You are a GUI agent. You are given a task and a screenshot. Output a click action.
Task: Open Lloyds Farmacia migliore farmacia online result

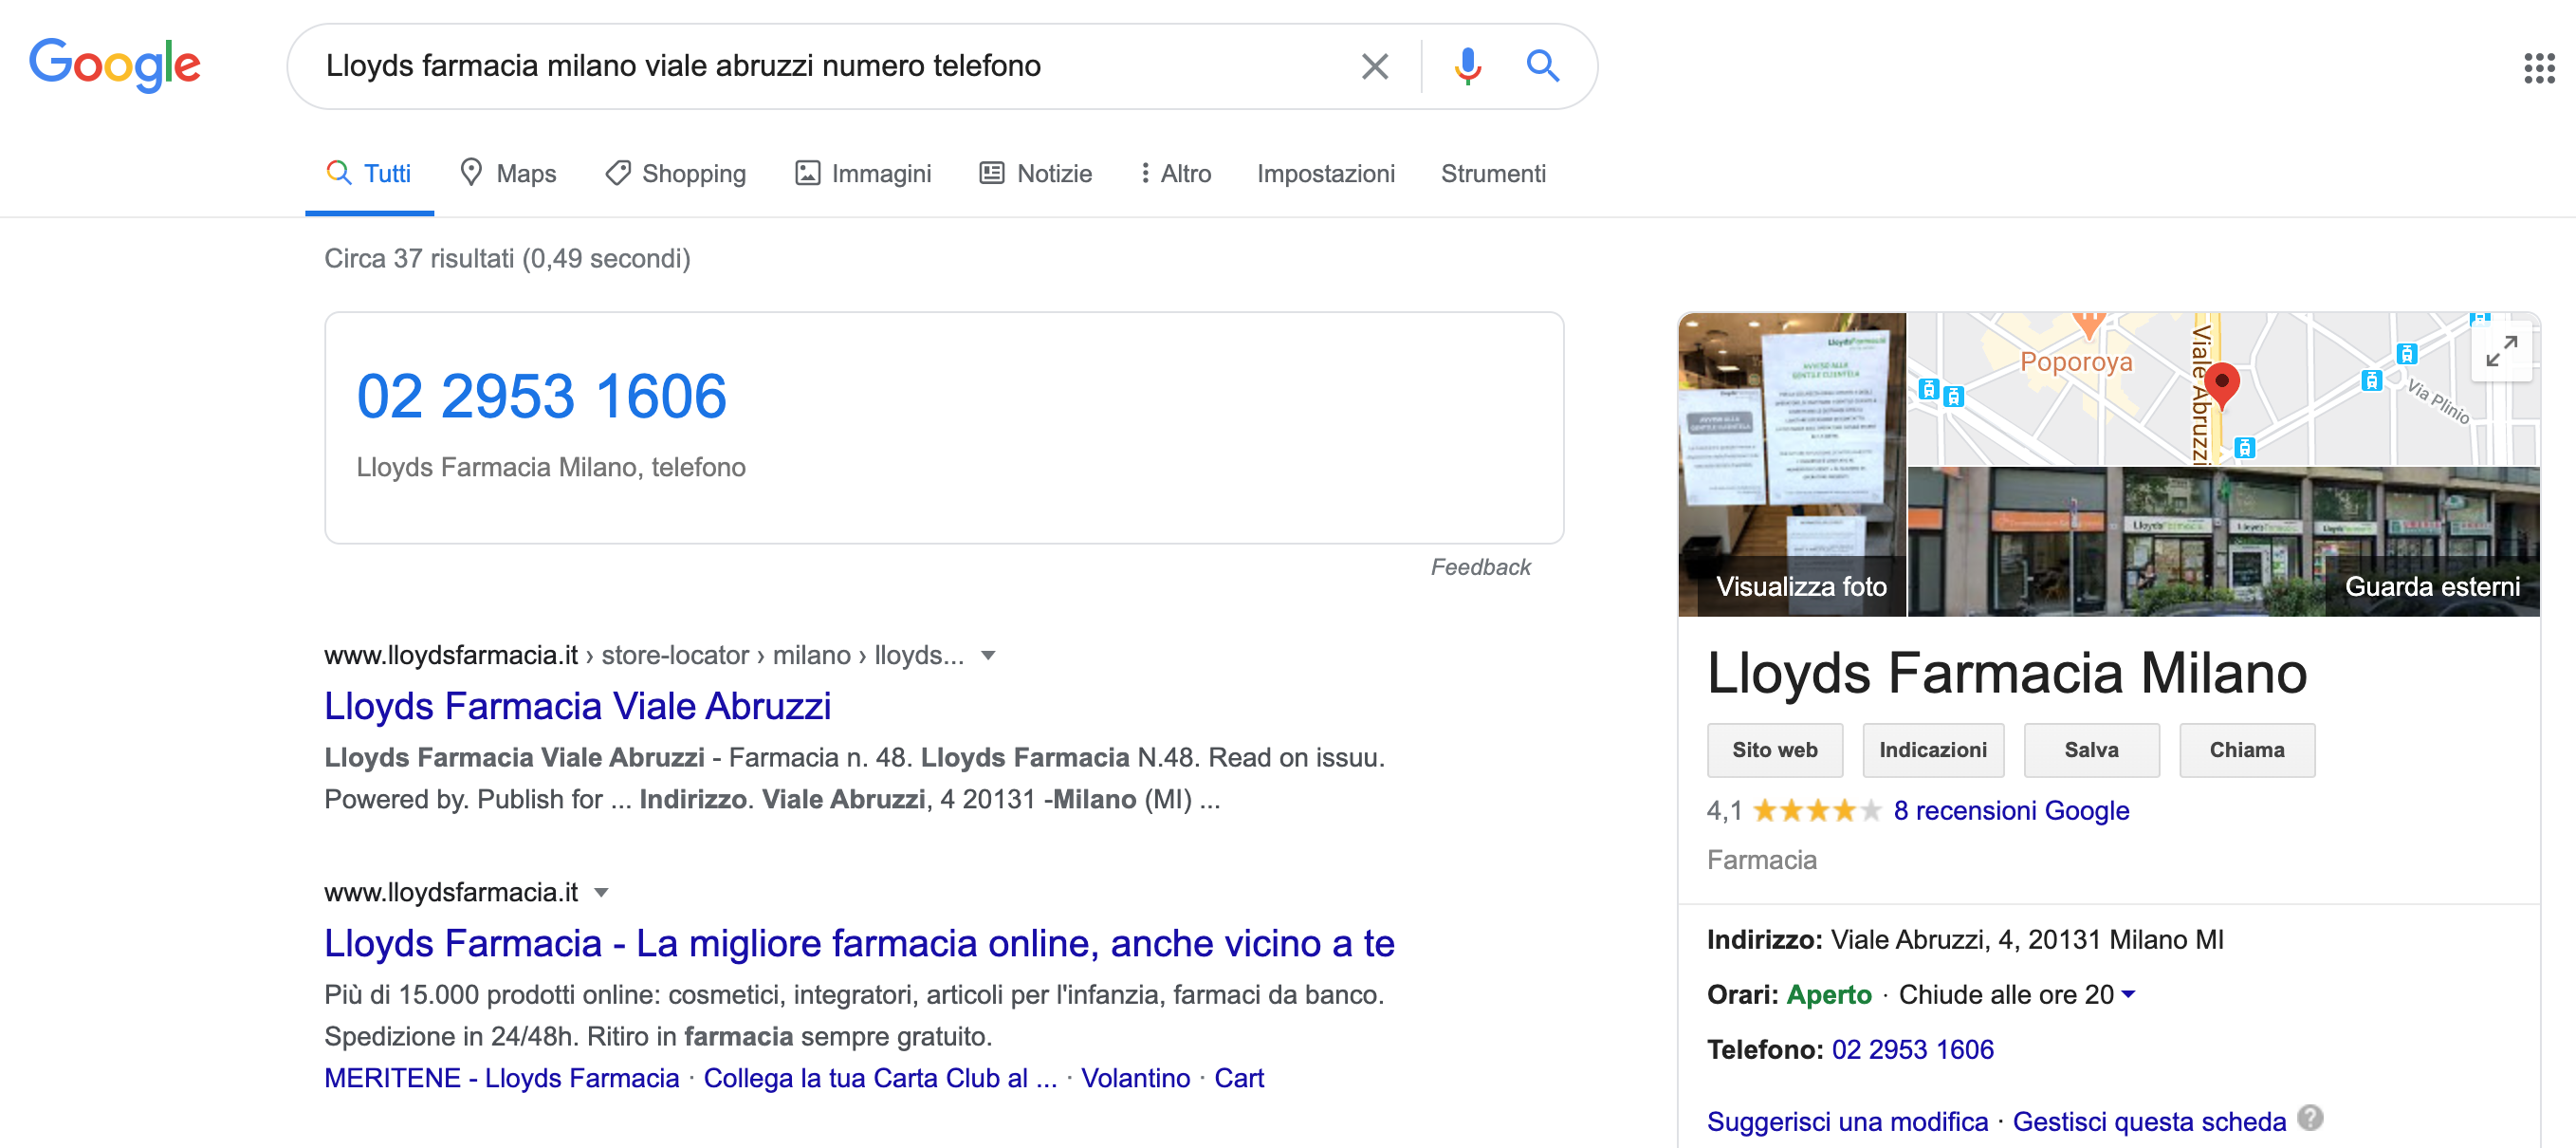(x=859, y=943)
